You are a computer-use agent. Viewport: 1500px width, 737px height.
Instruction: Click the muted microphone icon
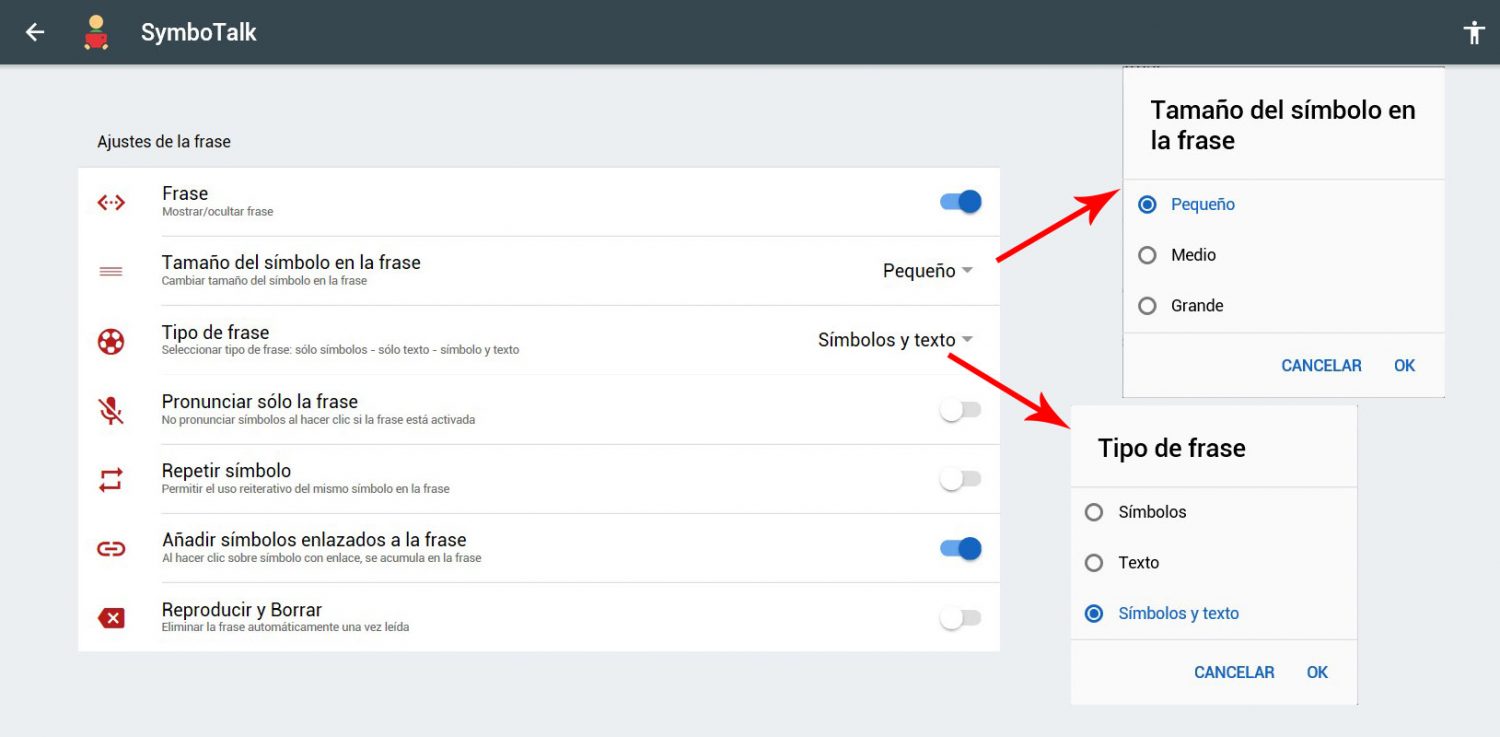pos(111,409)
